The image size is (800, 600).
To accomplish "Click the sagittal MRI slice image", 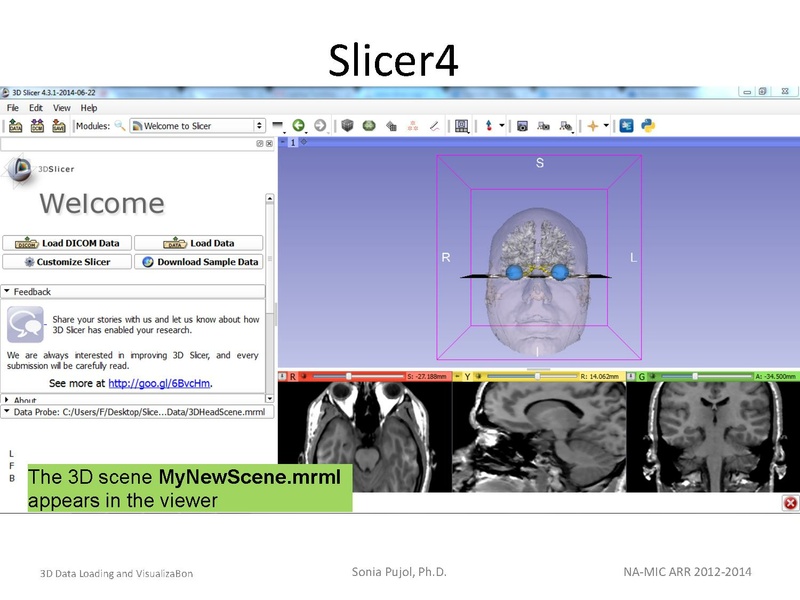I will tap(539, 437).
